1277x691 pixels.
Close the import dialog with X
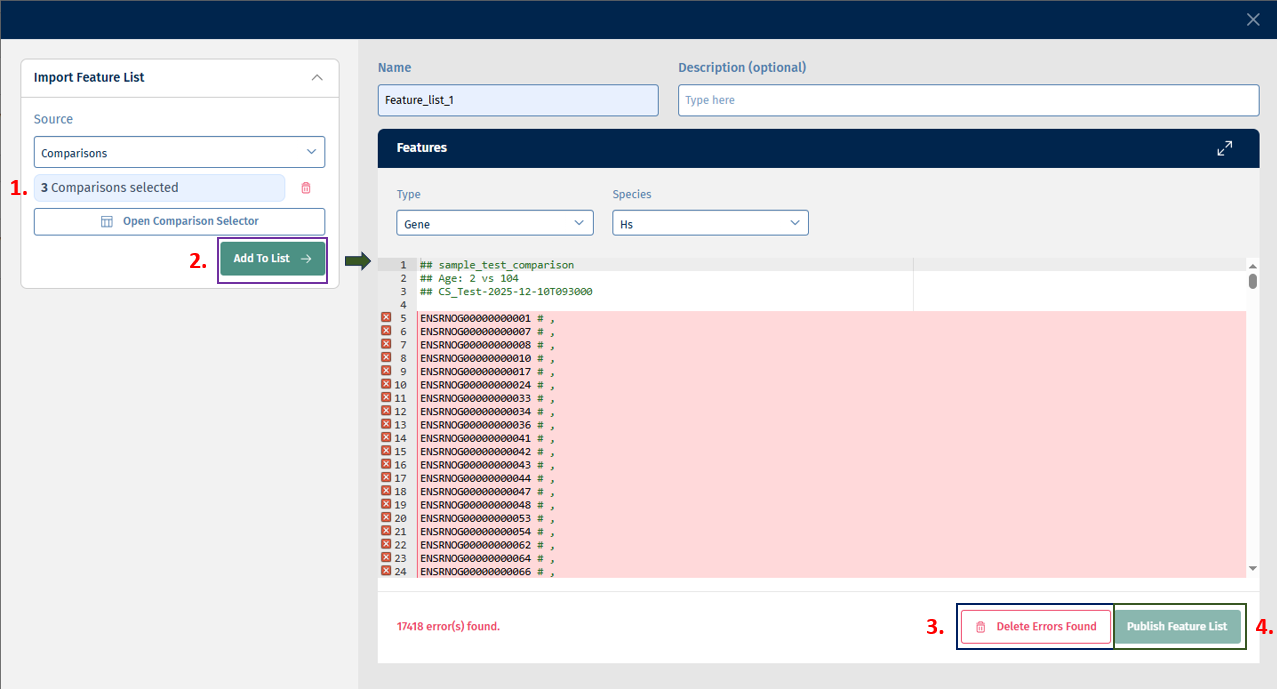click(1252, 19)
